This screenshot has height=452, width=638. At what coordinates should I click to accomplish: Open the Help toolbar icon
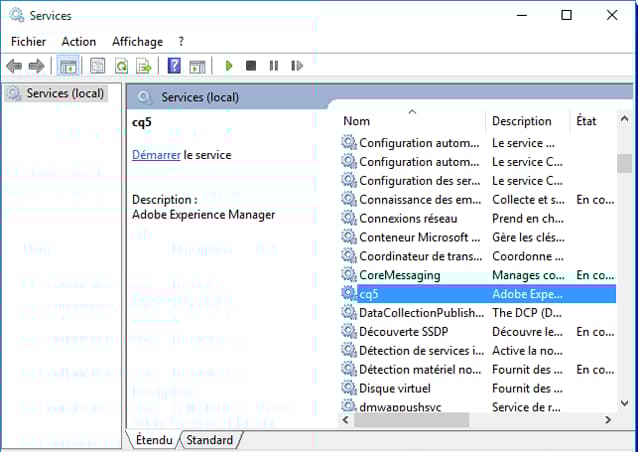(x=174, y=66)
